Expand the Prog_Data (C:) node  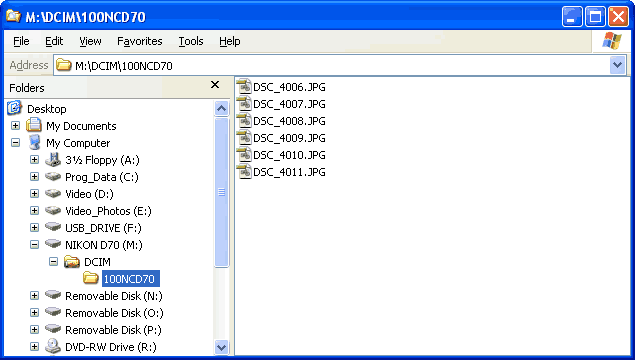pos(34,177)
